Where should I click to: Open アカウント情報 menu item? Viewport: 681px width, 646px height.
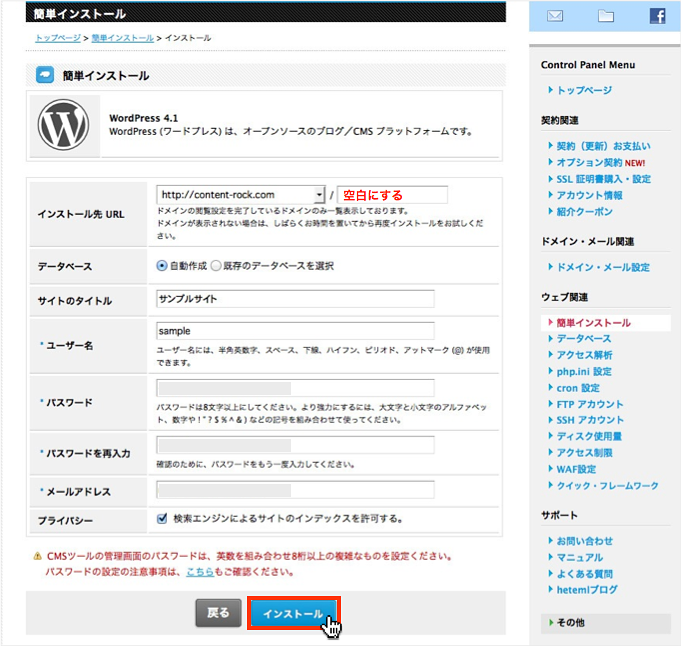click(589, 195)
